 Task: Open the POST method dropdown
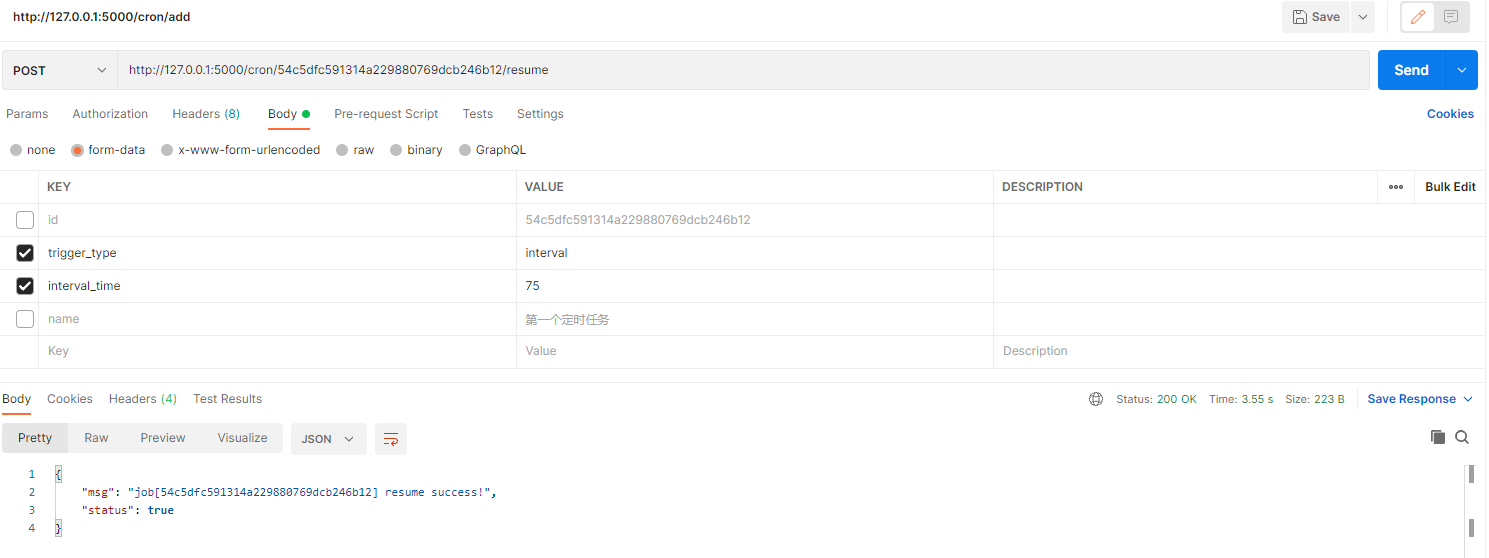pyautogui.click(x=60, y=70)
